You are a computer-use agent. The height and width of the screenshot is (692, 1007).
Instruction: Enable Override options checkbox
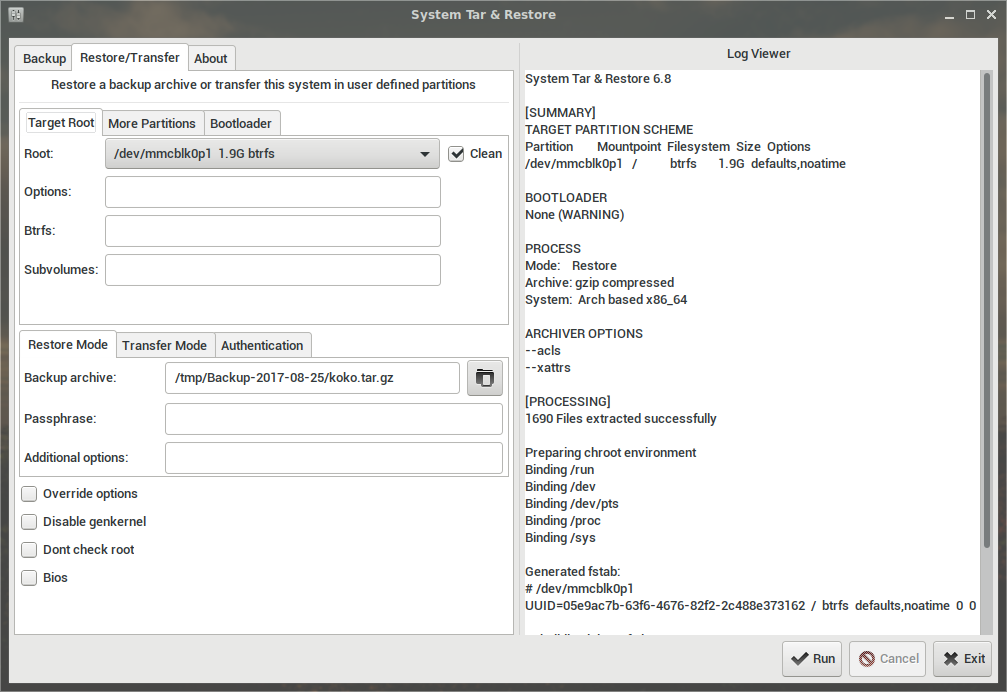click(x=29, y=494)
